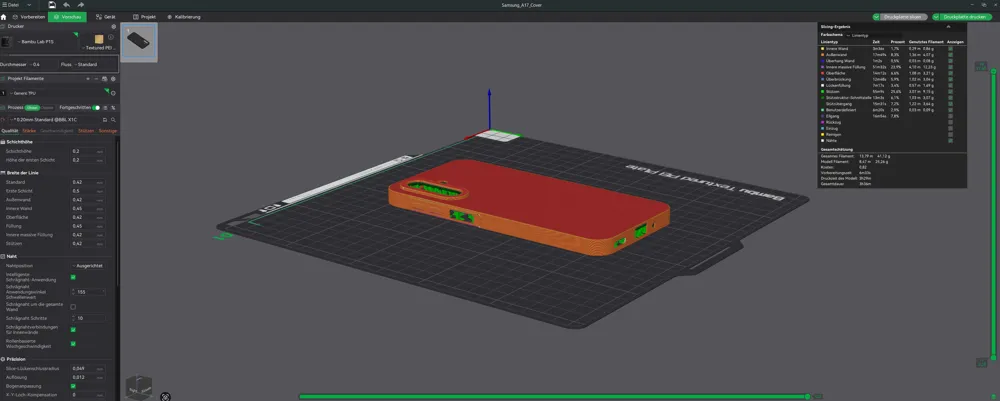Open the 0.20mm Standard process preset dropdown
This screenshot has width=1000, height=401.
53,119
